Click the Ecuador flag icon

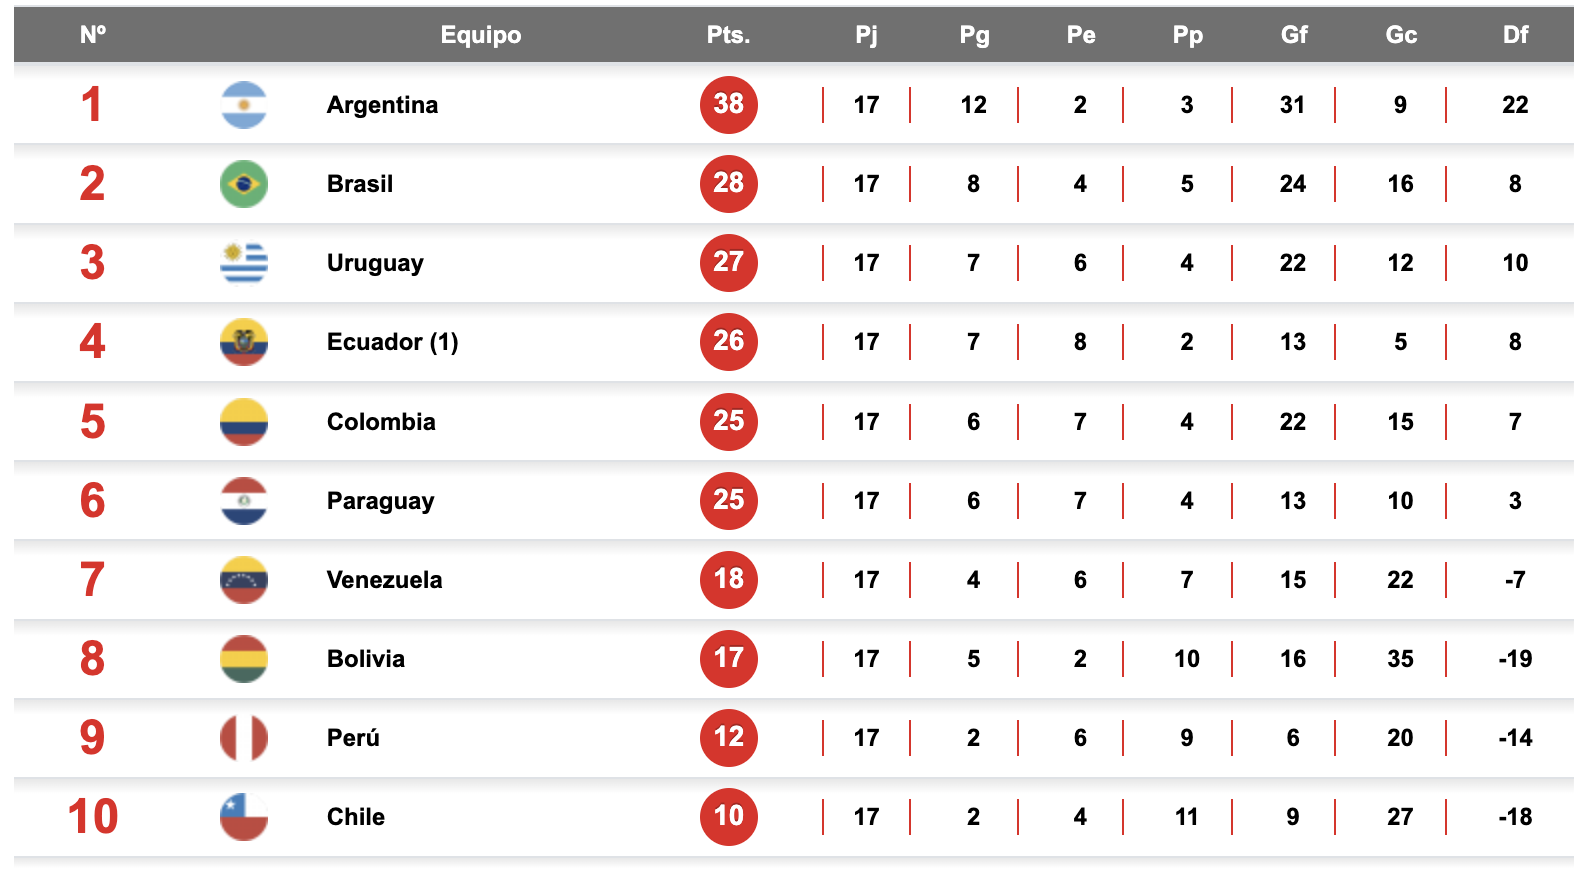pos(244,342)
